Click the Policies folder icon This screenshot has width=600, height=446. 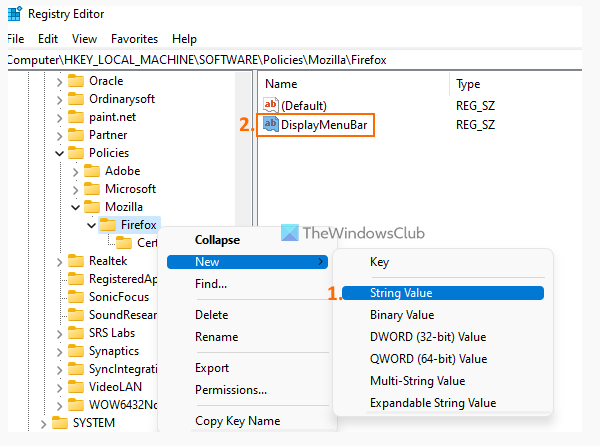(75, 153)
